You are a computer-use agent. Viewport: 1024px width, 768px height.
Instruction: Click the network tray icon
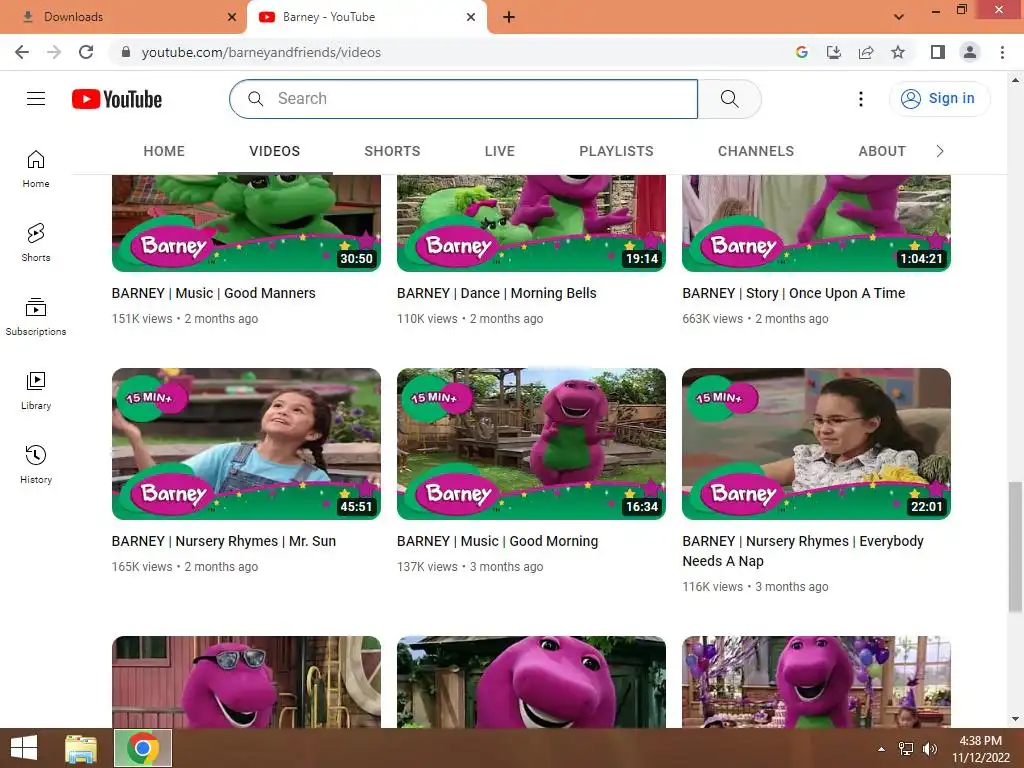(x=906, y=749)
